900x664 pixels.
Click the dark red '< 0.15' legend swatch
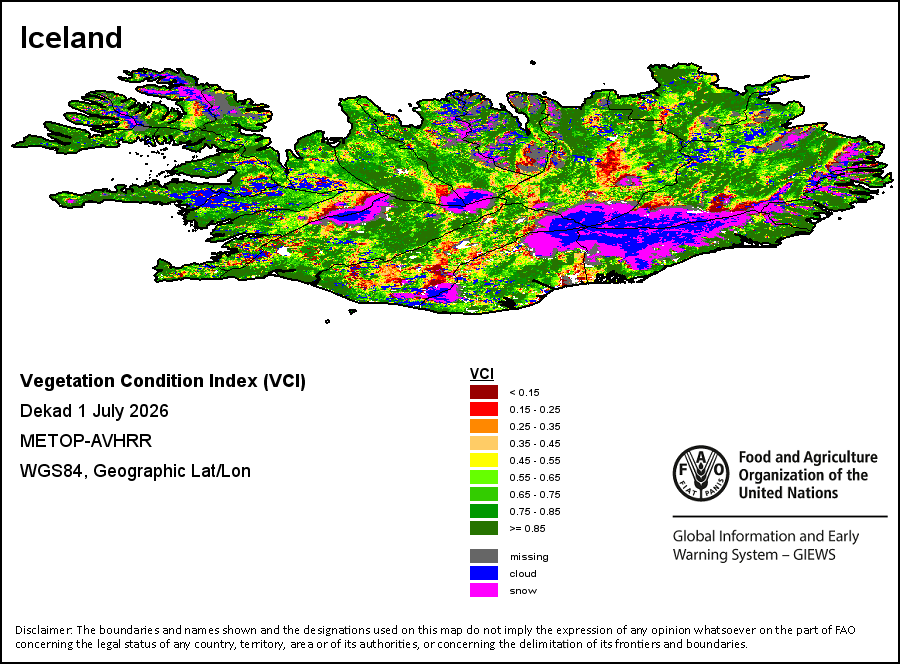coord(484,393)
